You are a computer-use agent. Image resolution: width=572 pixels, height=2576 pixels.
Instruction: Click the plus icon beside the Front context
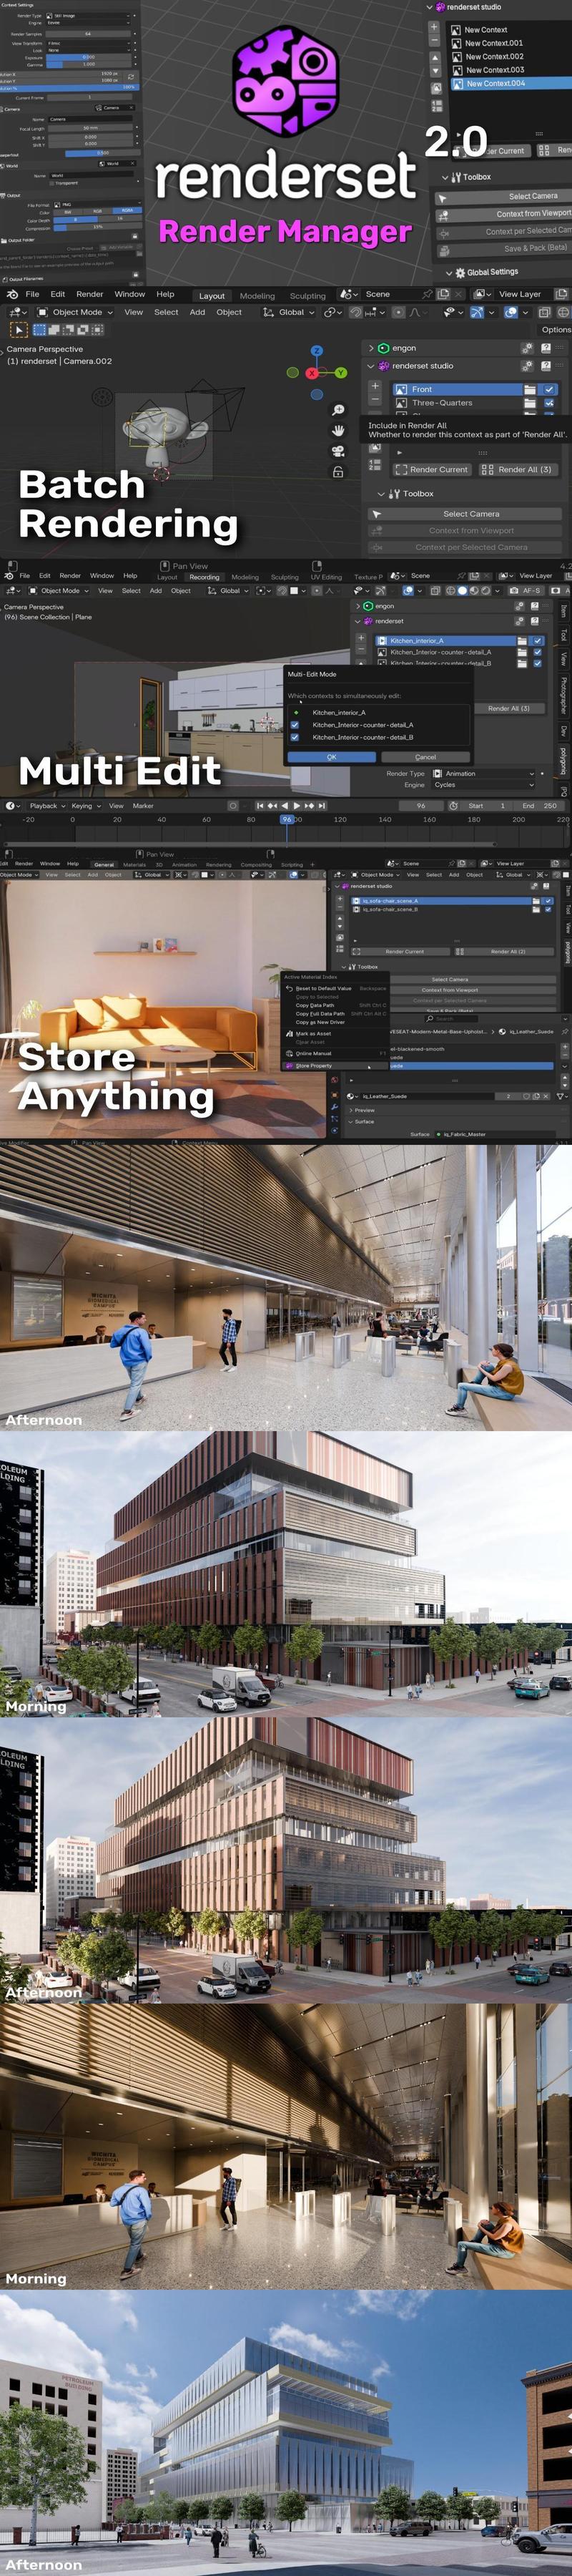(375, 386)
